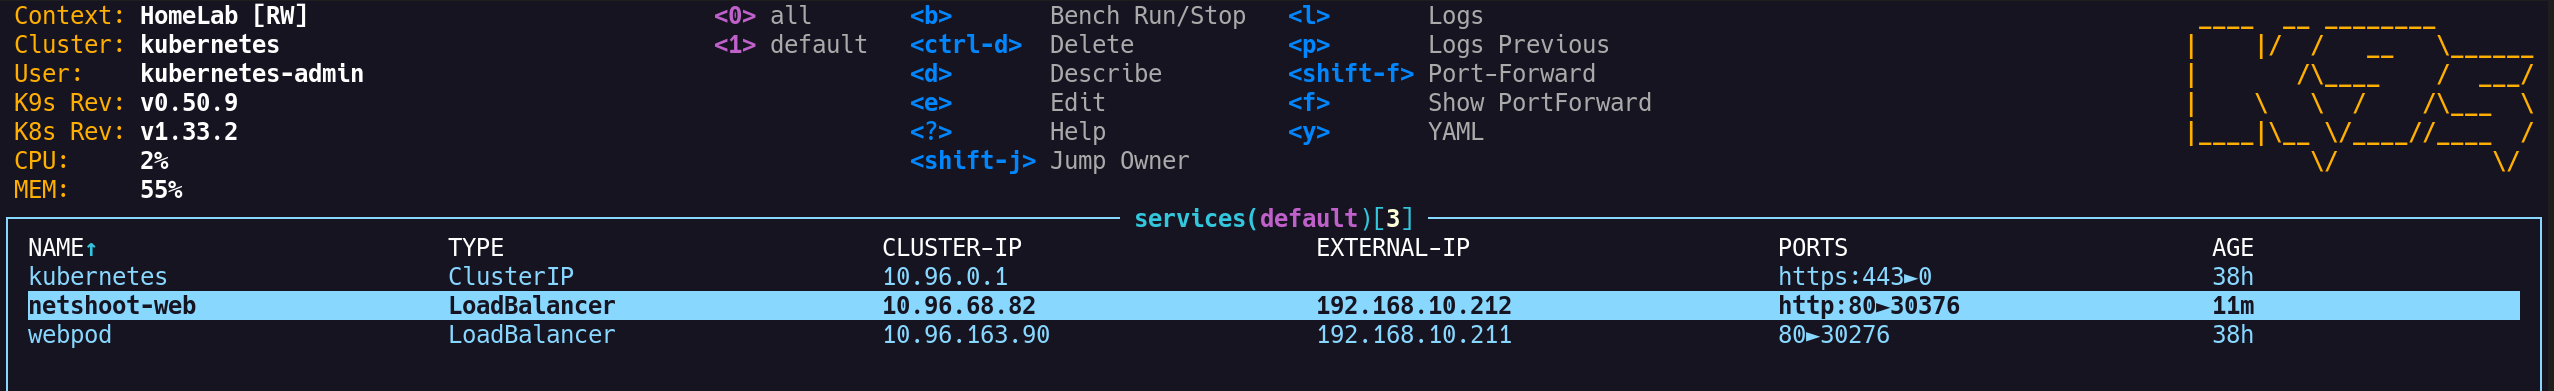Click the <ctrl-d> Delete hint
2554x391 pixels.
click(x=1022, y=45)
